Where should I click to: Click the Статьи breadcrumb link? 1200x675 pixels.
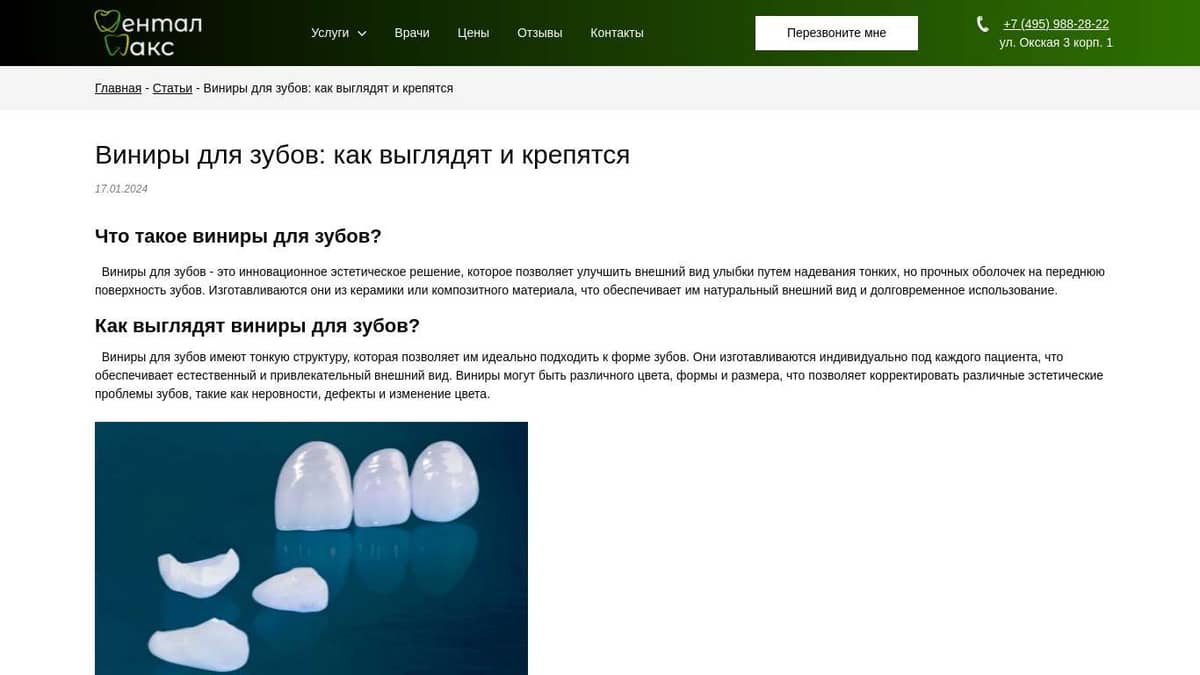point(172,87)
